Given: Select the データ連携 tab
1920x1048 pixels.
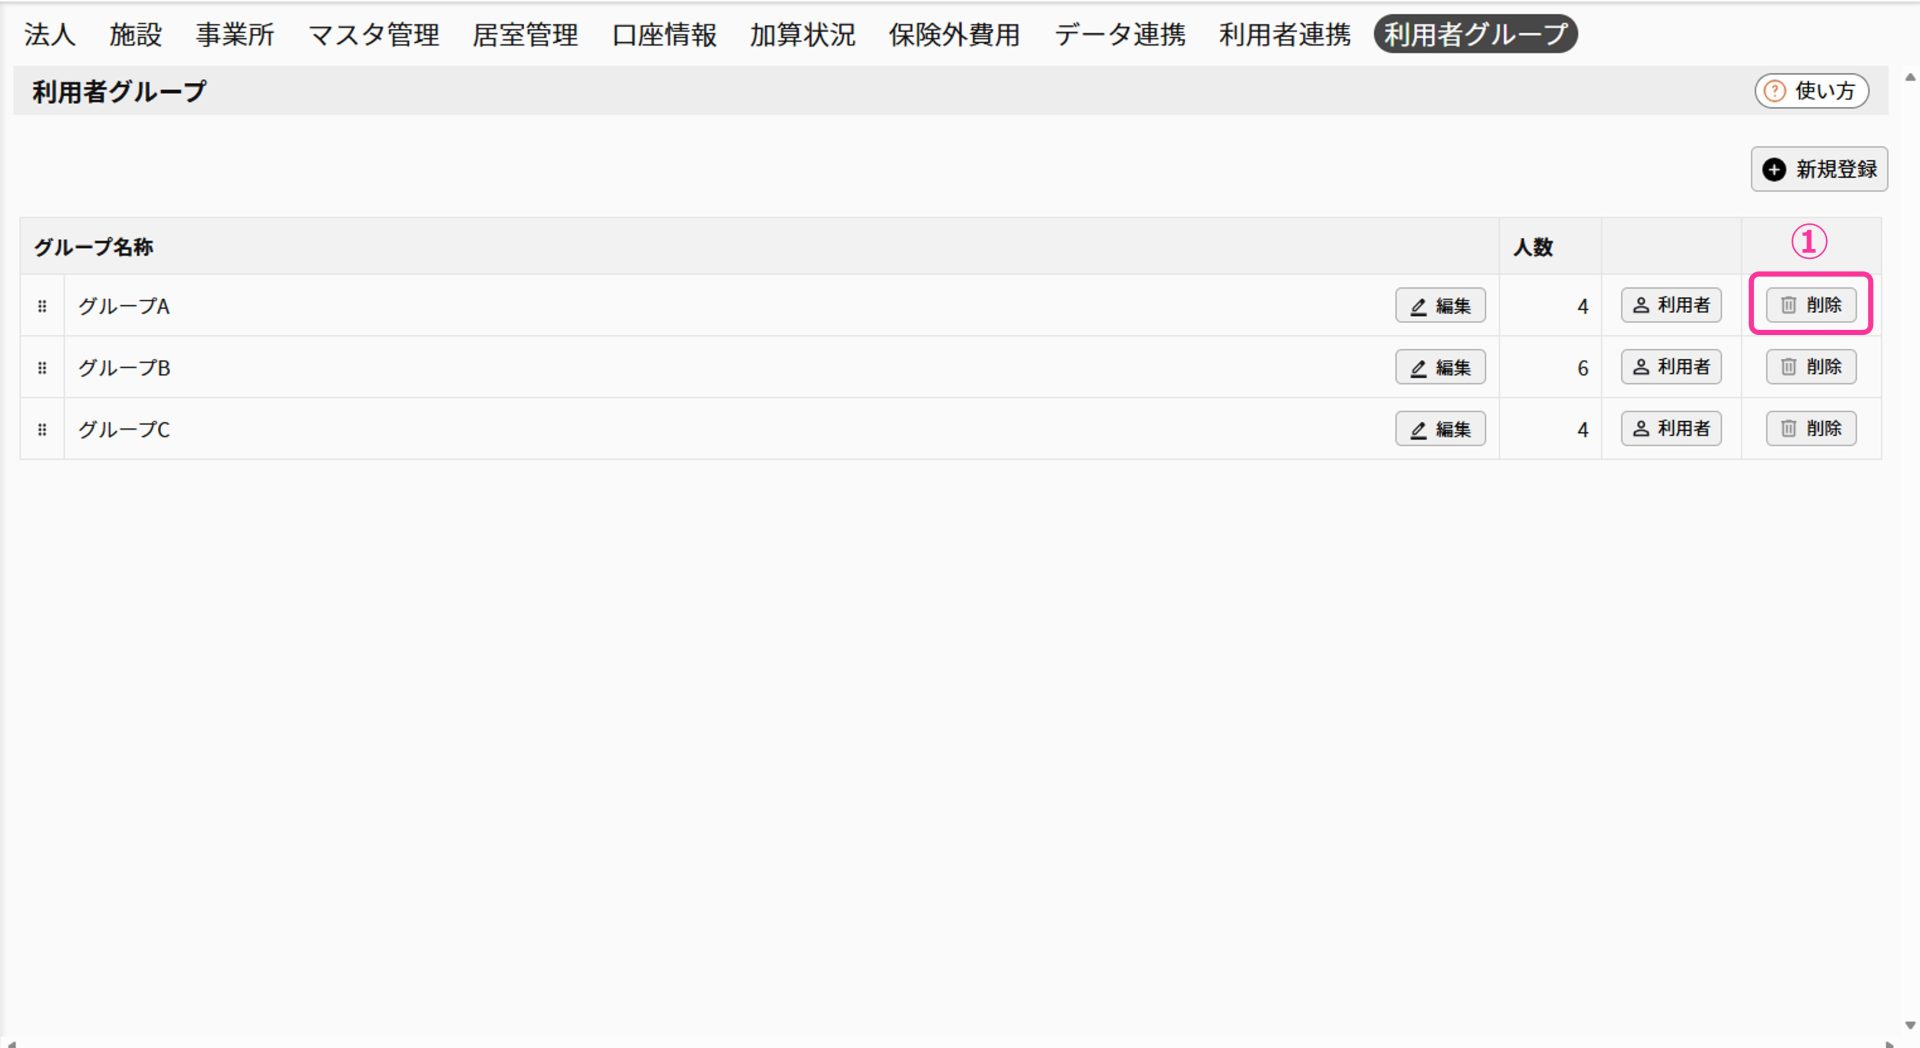Looking at the screenshot, I should 1119,35.
